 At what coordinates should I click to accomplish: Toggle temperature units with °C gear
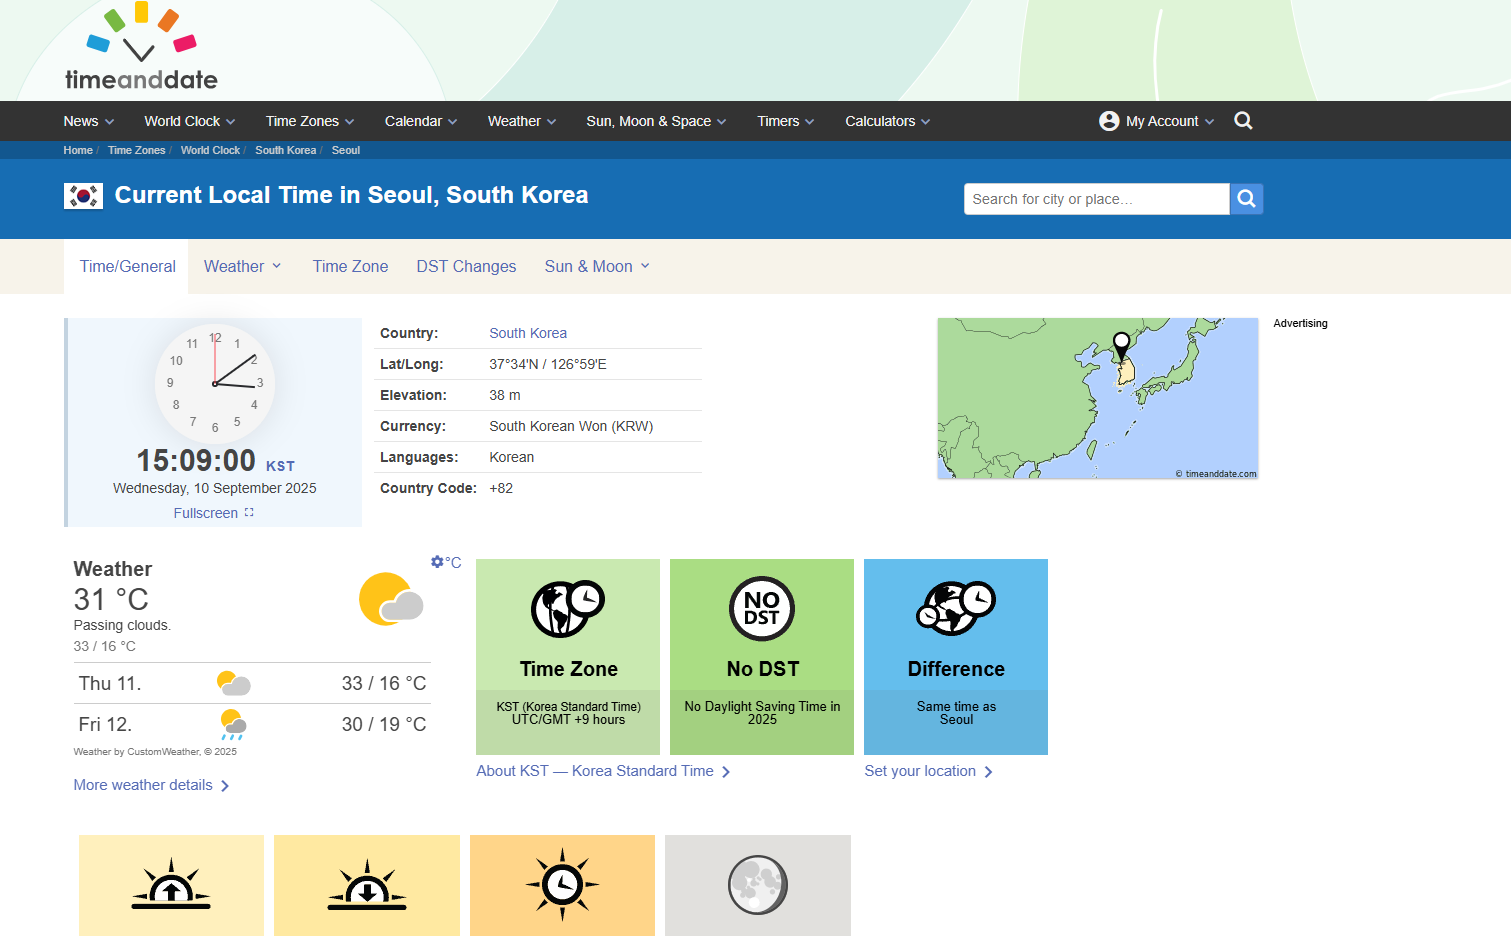click(446, 563)
